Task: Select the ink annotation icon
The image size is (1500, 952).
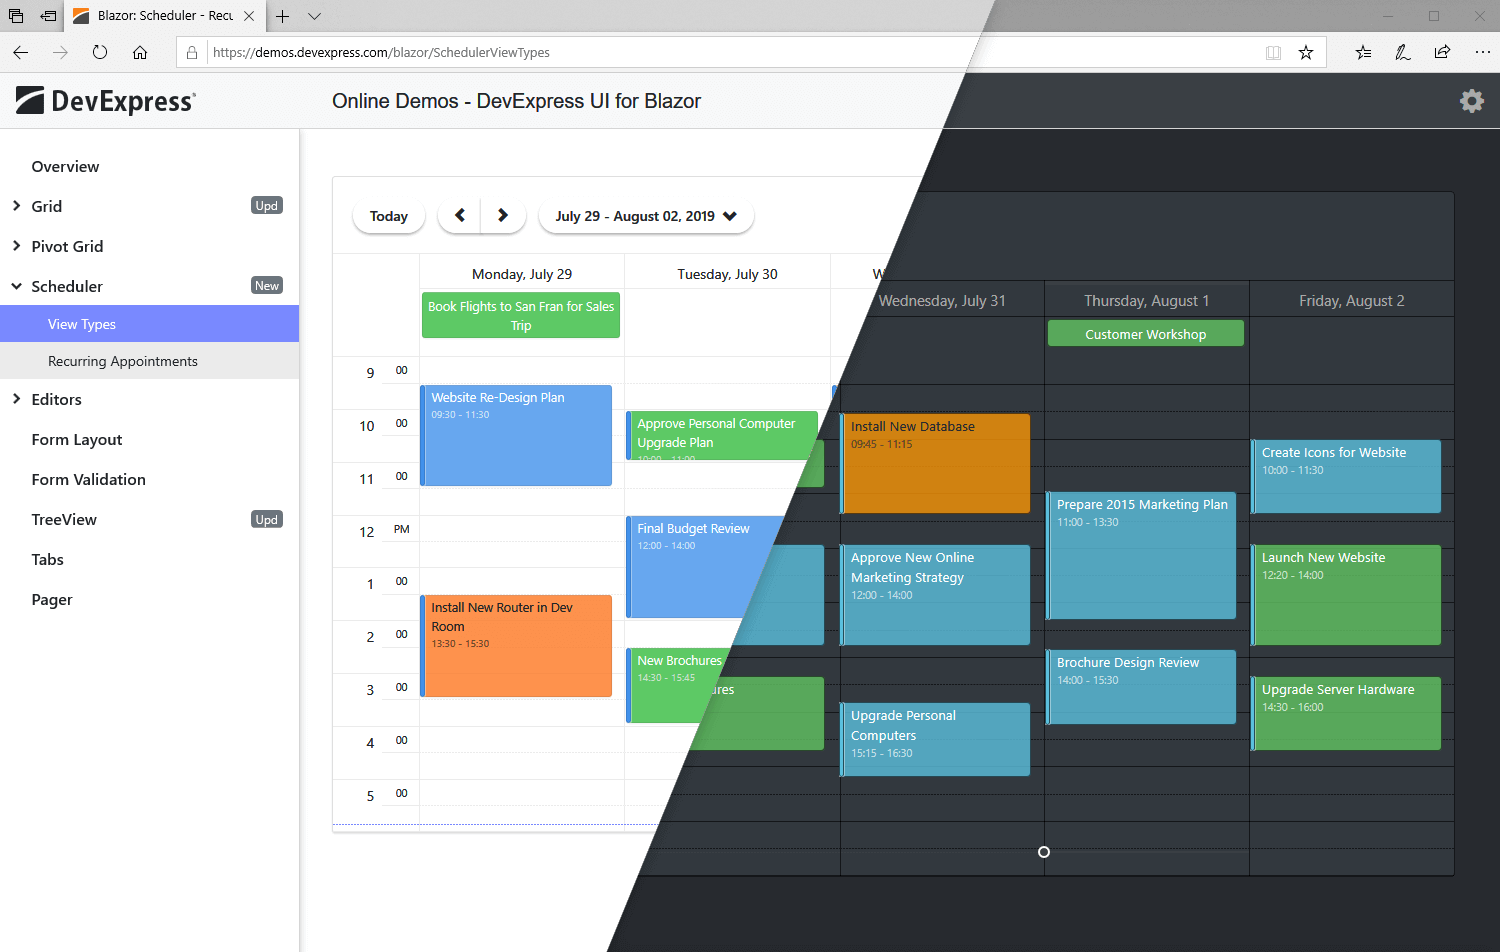Action: click(x=1402, y=52)
